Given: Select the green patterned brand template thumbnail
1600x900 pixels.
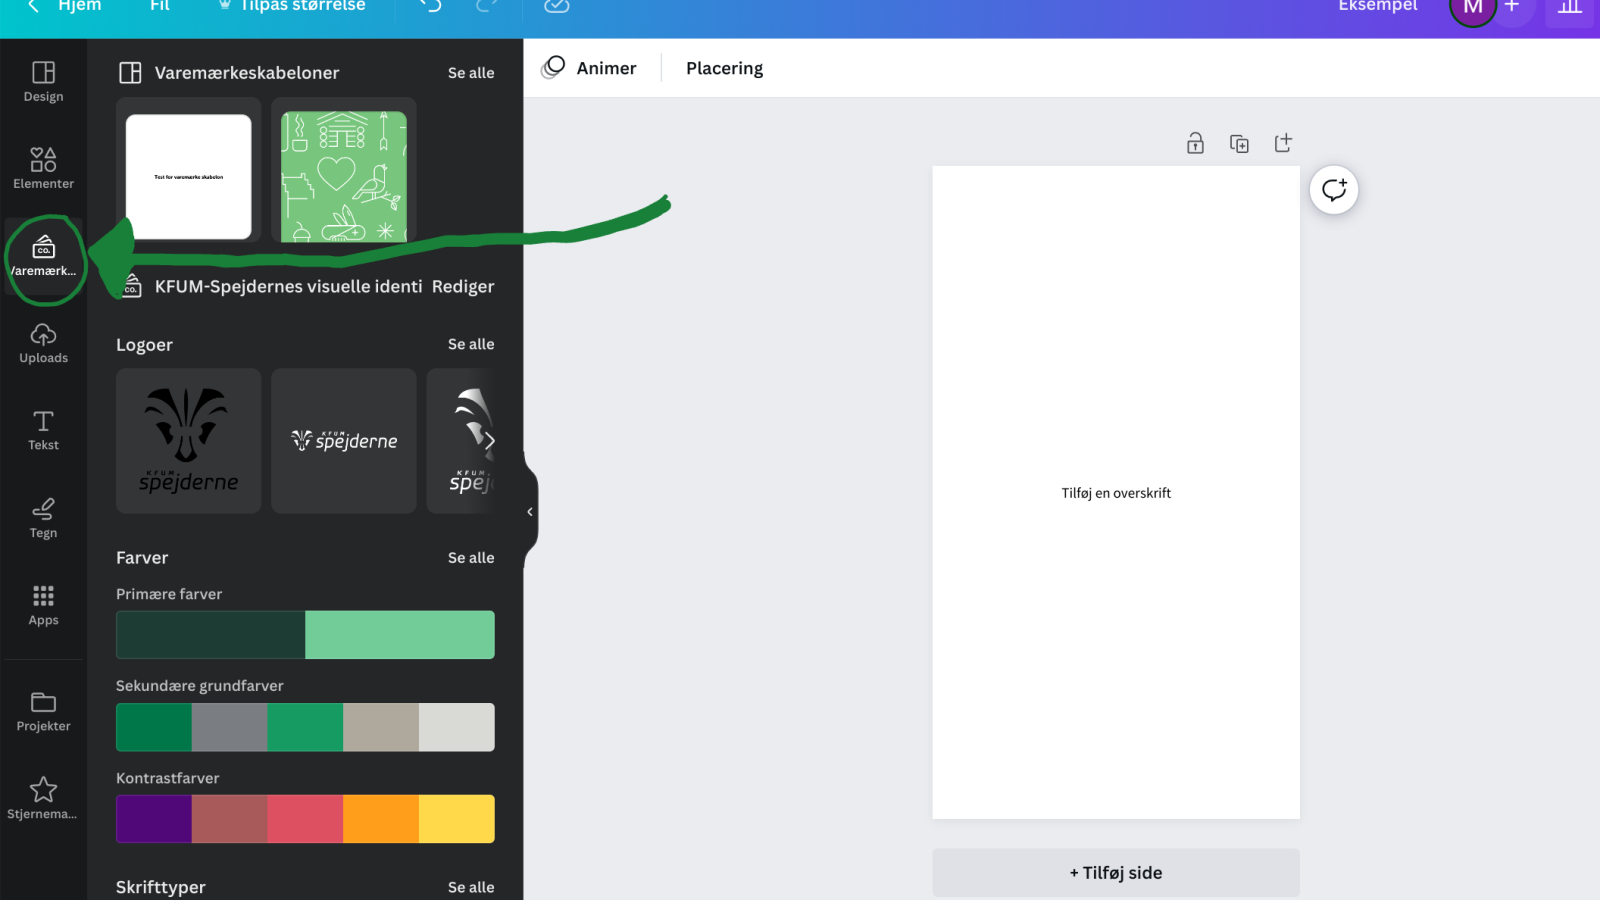Looking at the screenshot, I should 343,176.
